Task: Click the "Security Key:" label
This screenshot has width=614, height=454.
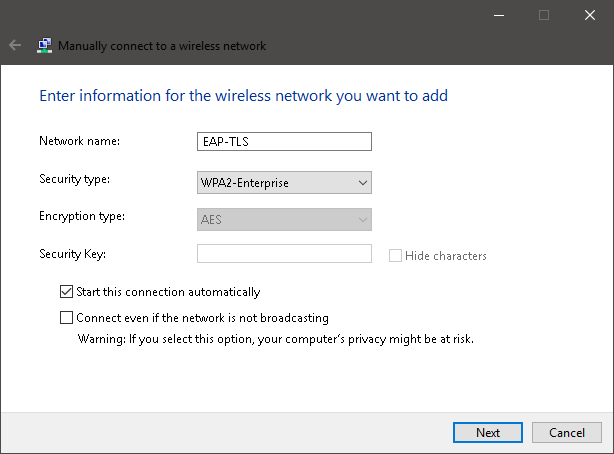Action: [73, 255]
